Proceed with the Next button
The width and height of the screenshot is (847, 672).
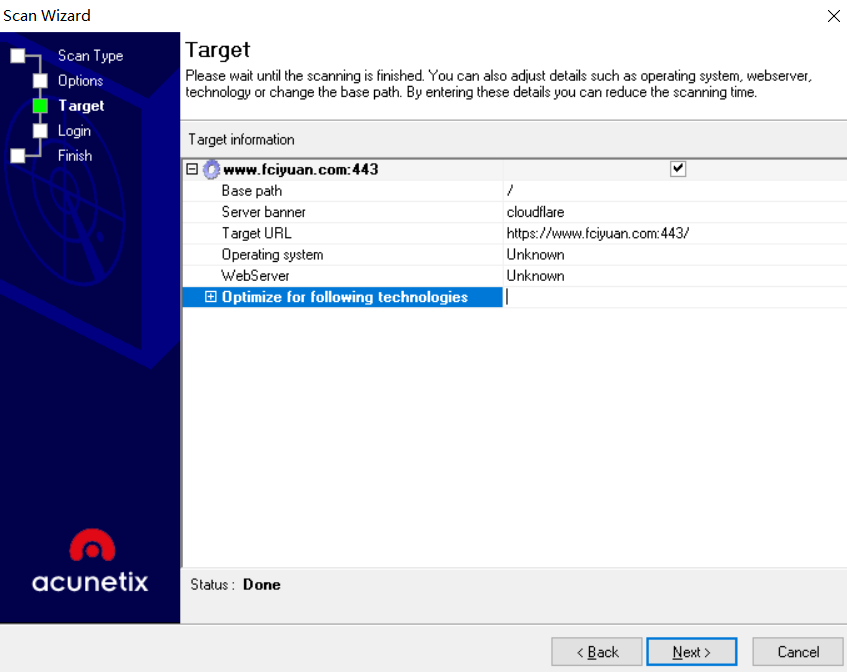[x=691, y=652]
